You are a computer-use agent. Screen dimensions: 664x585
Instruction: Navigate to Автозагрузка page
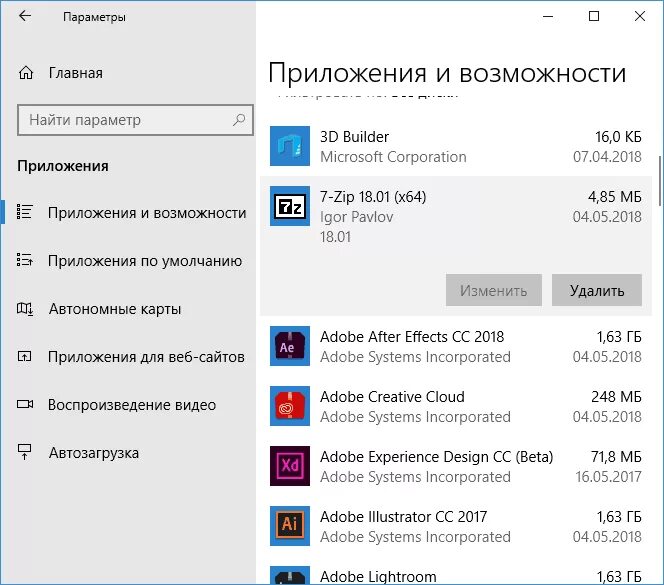click(93, 453)
